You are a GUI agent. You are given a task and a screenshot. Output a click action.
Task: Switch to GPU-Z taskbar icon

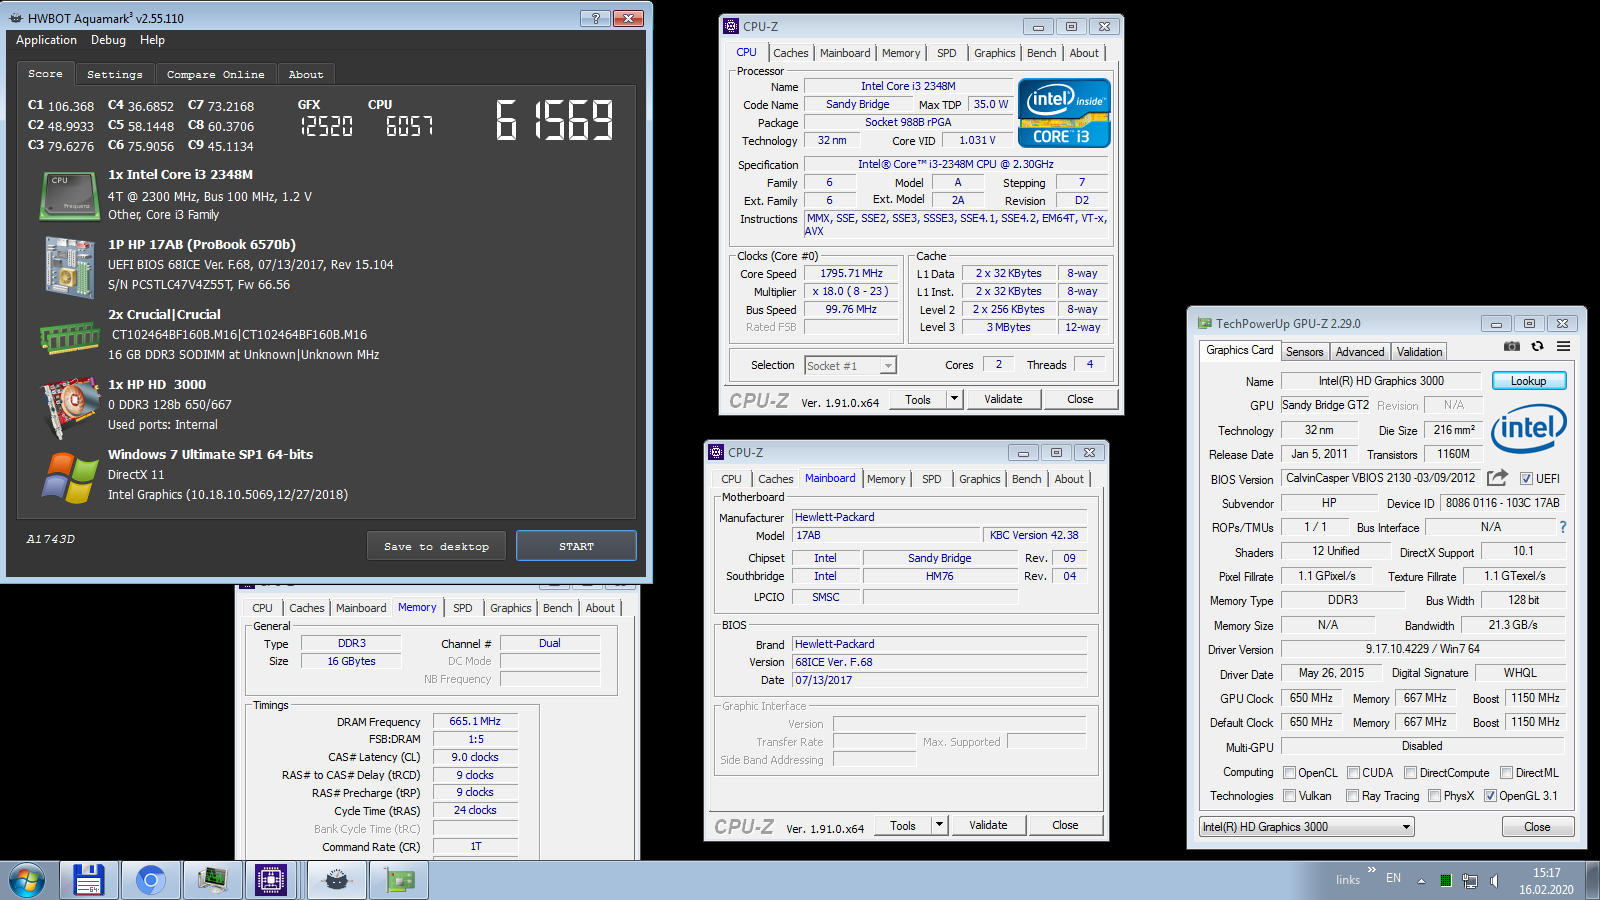click(x=399, y=881)
